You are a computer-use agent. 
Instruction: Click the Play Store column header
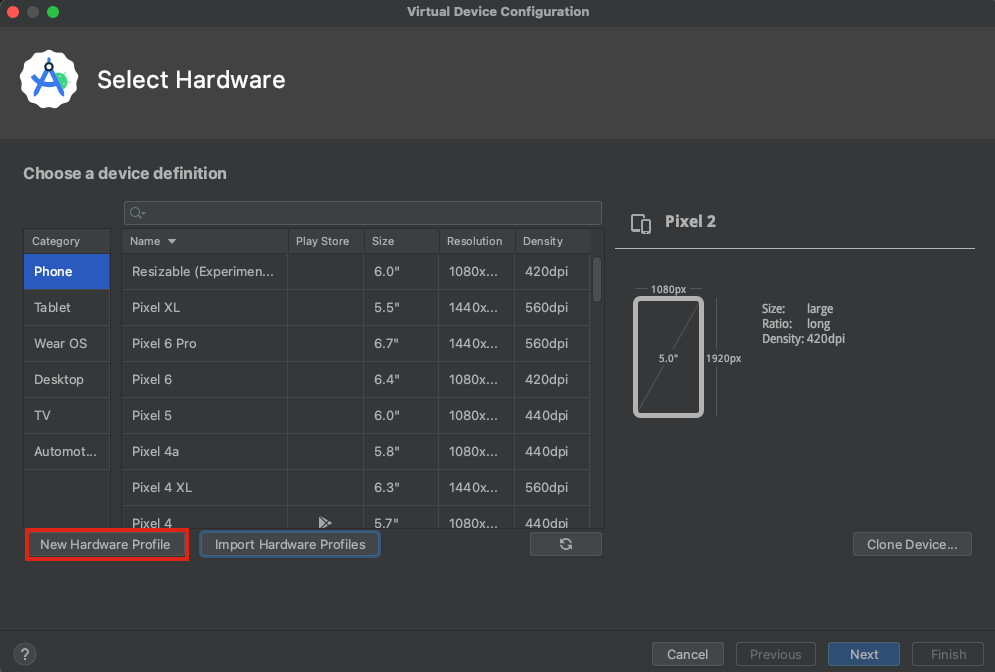(x=326, y=241)
